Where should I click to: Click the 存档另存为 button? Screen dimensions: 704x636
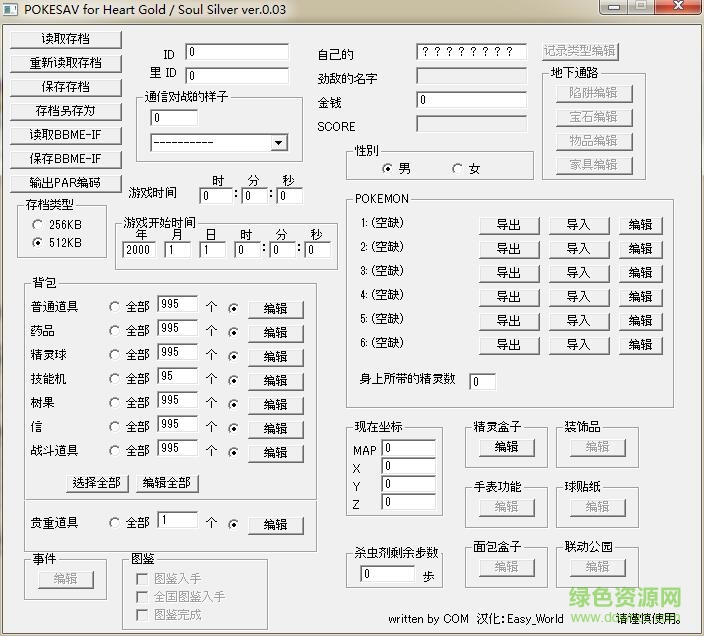tap(66, 111)
